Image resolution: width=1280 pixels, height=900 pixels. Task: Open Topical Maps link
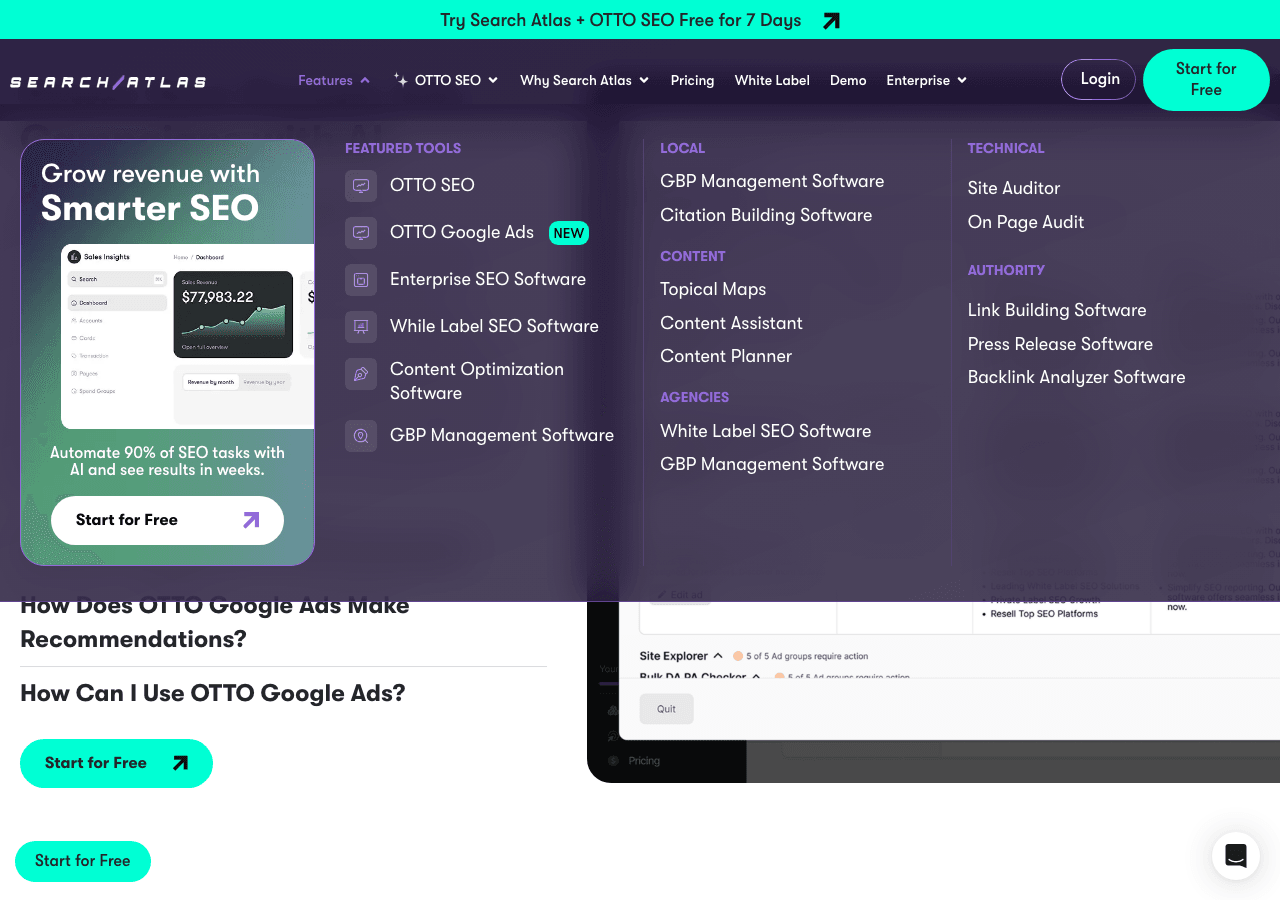(x=713, y=289)
